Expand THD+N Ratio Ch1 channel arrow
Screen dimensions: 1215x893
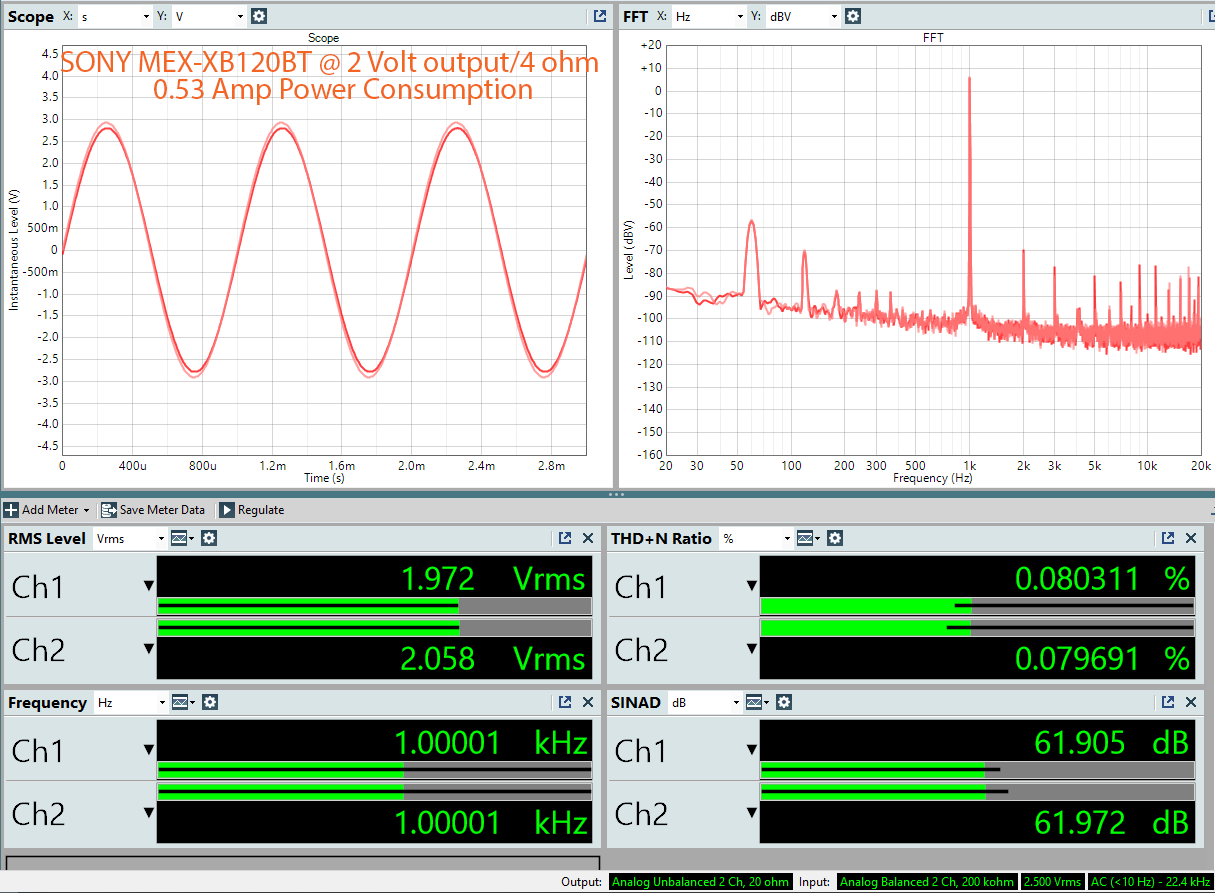click(x=752, y=586)
